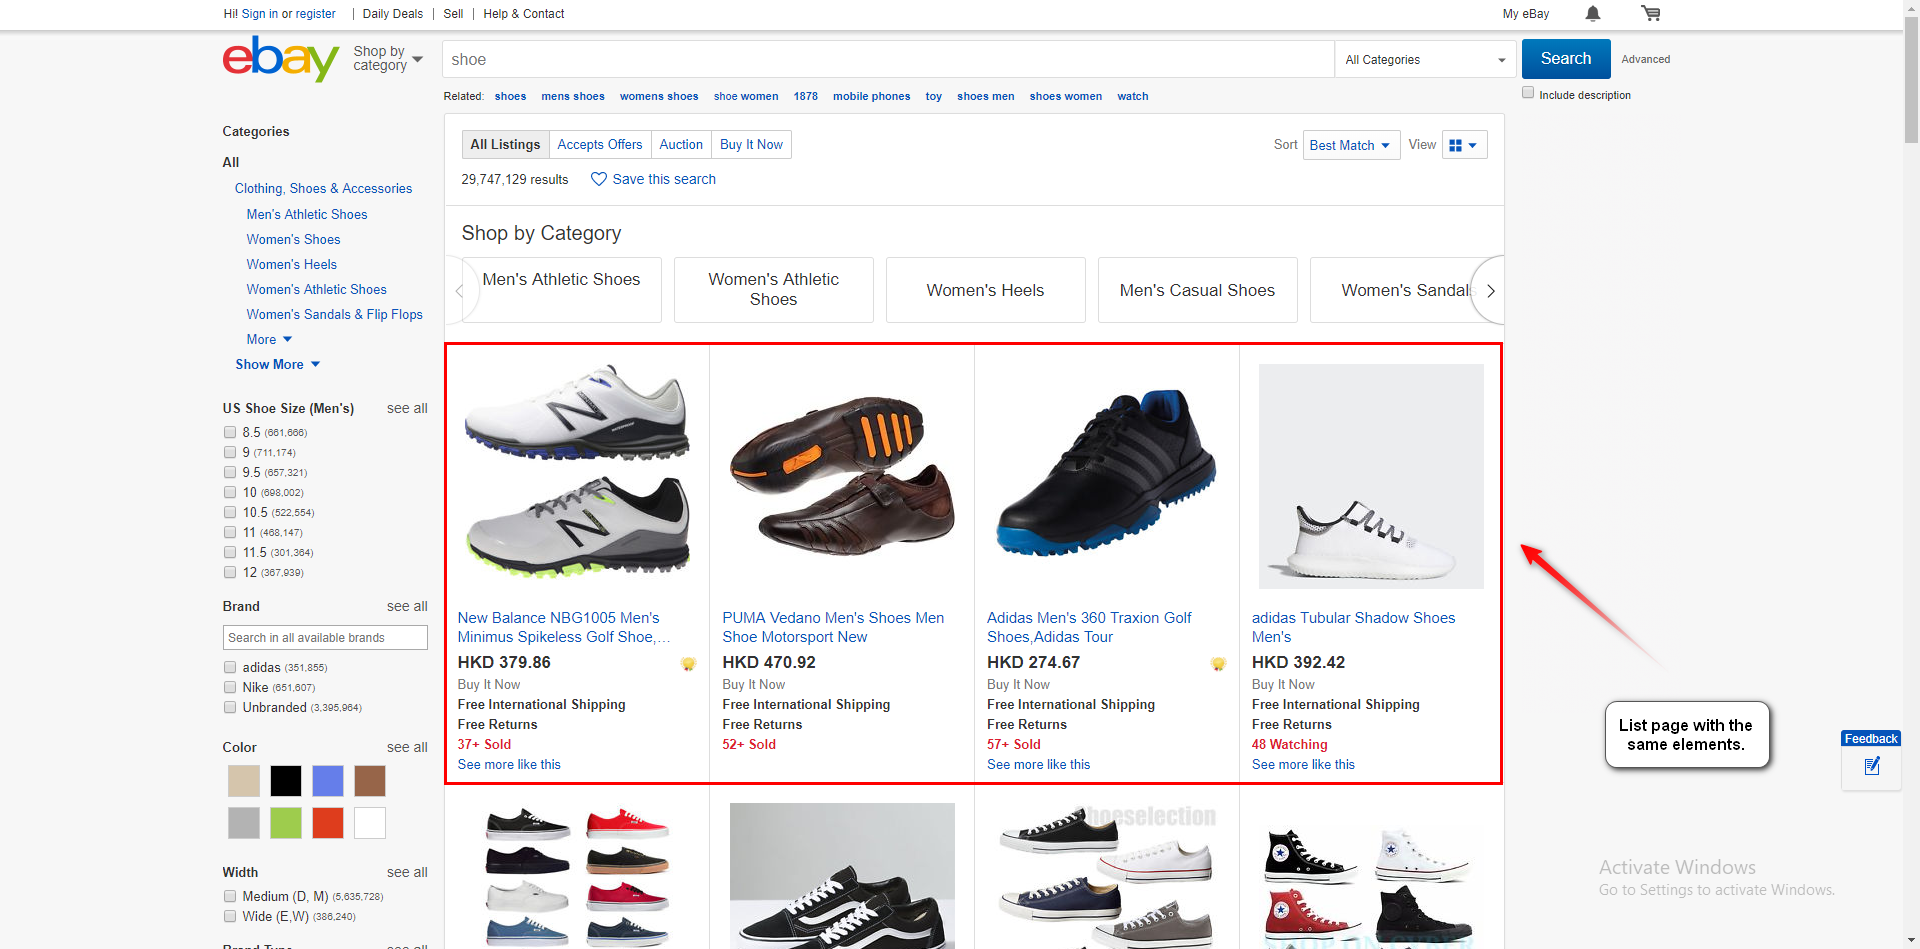Screen dimensions: 1920x949
Task: Click the Sign in link
Action: [260, 14]
